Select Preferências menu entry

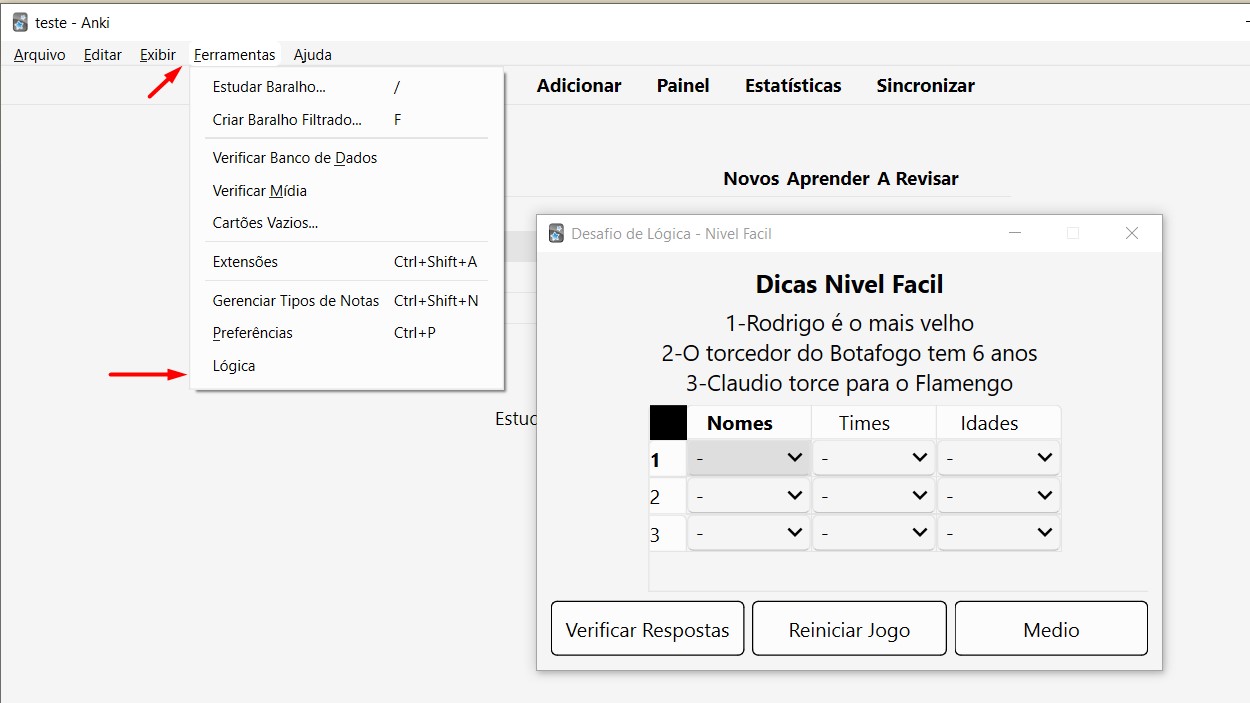coord(252,333)
